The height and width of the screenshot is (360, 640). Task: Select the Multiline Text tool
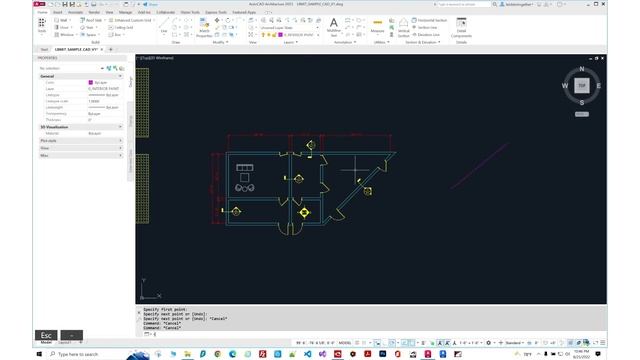[333, 28]
